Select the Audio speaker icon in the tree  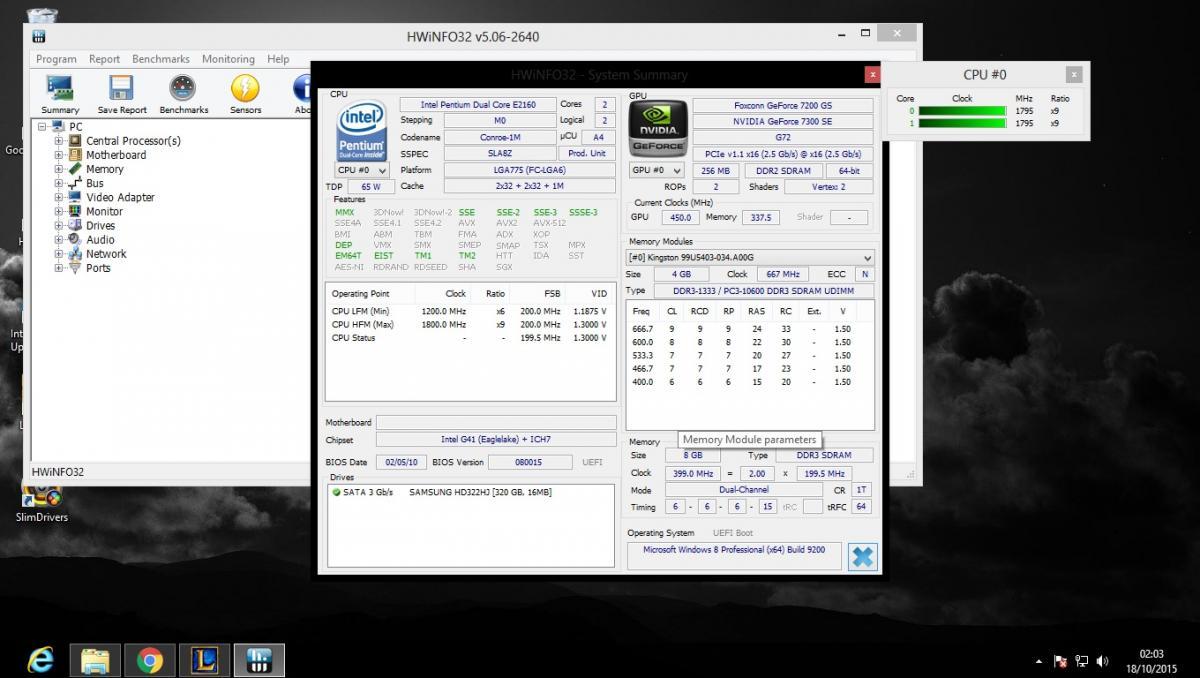pos(75,240)
